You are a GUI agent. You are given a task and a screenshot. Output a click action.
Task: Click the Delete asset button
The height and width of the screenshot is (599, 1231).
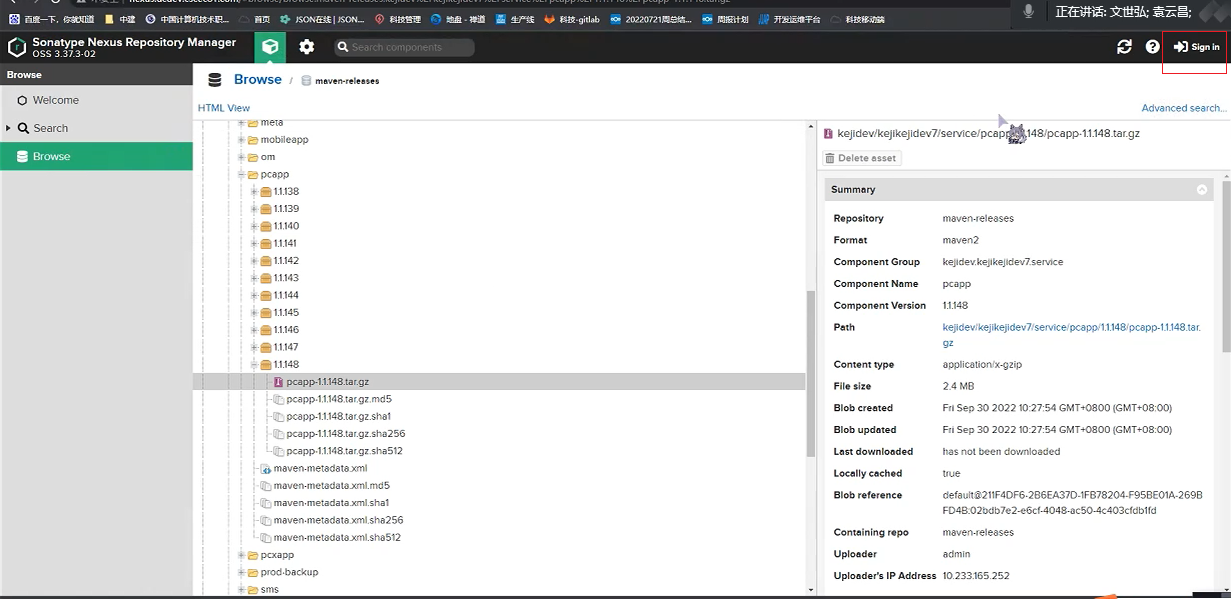(x=861, y=158)
